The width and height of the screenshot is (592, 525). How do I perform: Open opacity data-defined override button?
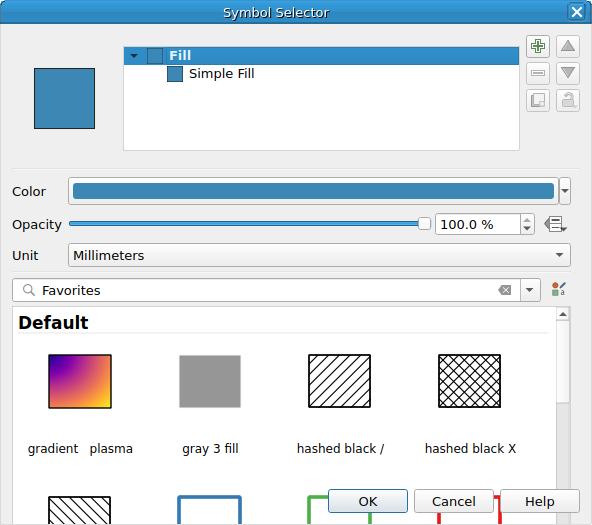[x=555, y=224]
